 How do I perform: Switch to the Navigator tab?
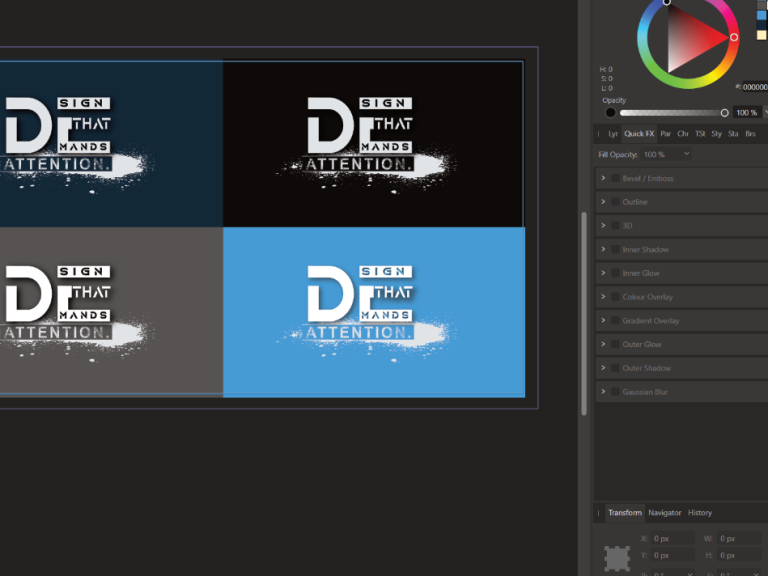tap(664, 513)
